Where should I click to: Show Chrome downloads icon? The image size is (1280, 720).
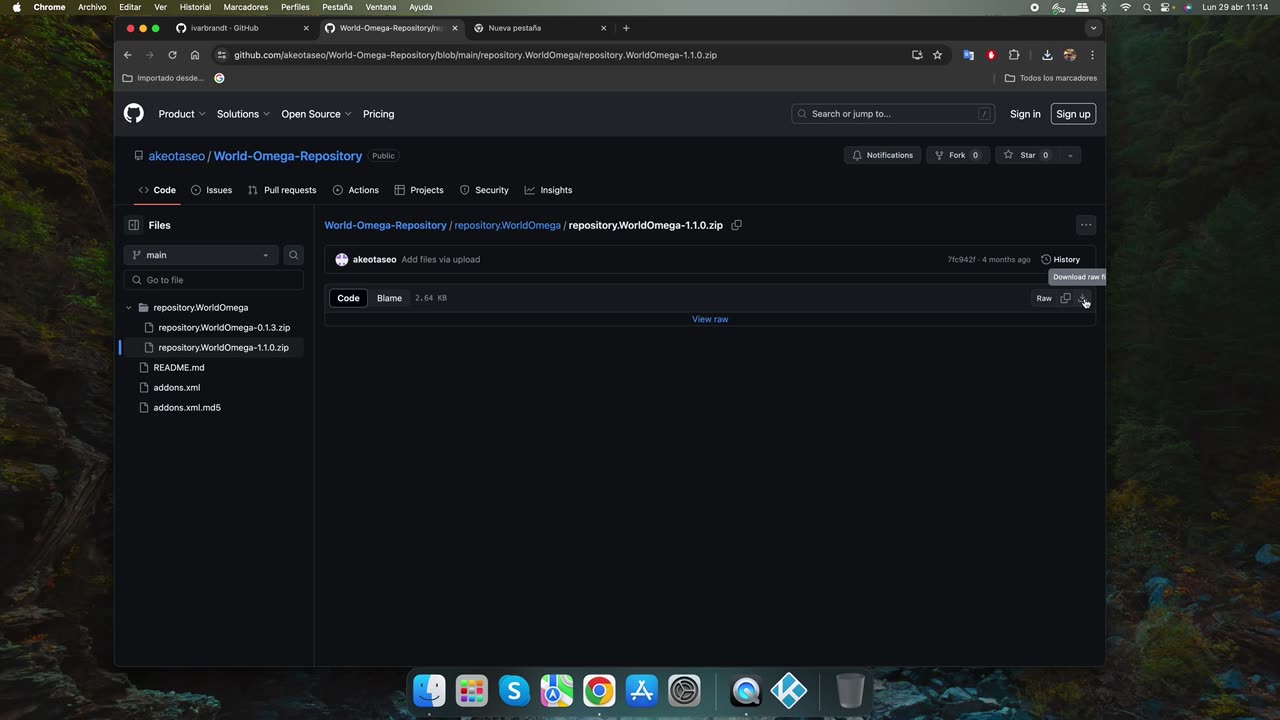1047,55
